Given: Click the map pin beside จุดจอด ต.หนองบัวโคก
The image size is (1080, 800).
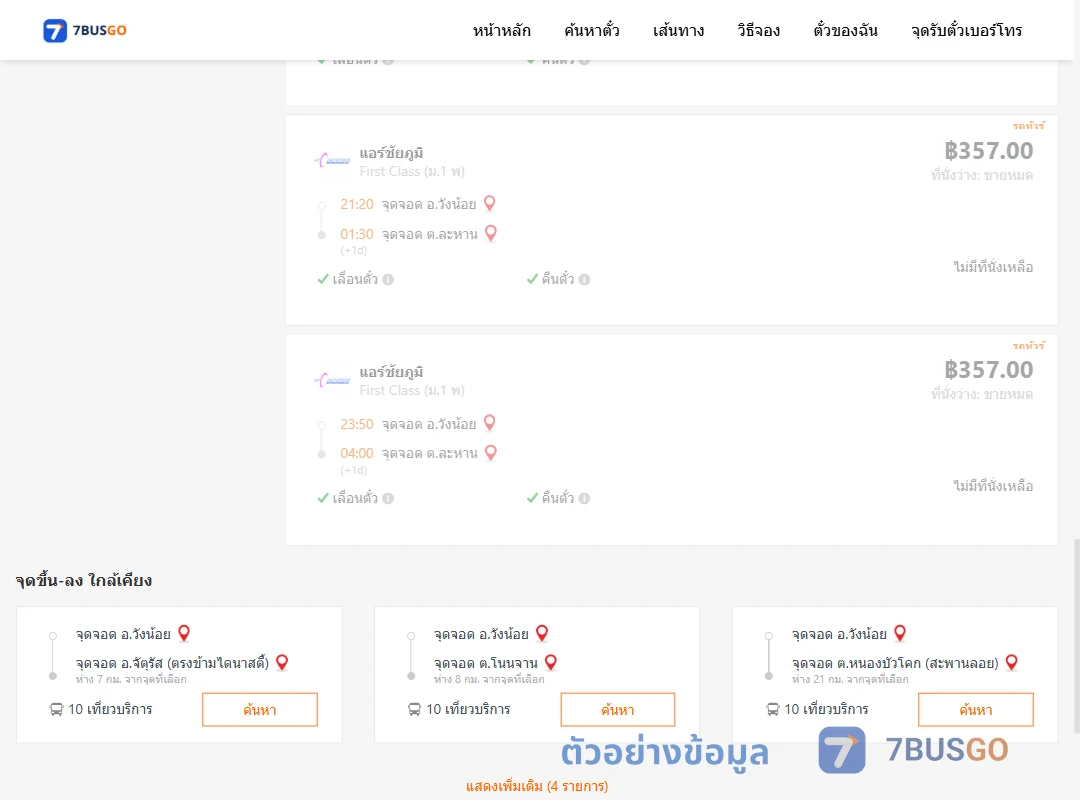Looking at the screenshot, I should click(x=1011, y=662).
